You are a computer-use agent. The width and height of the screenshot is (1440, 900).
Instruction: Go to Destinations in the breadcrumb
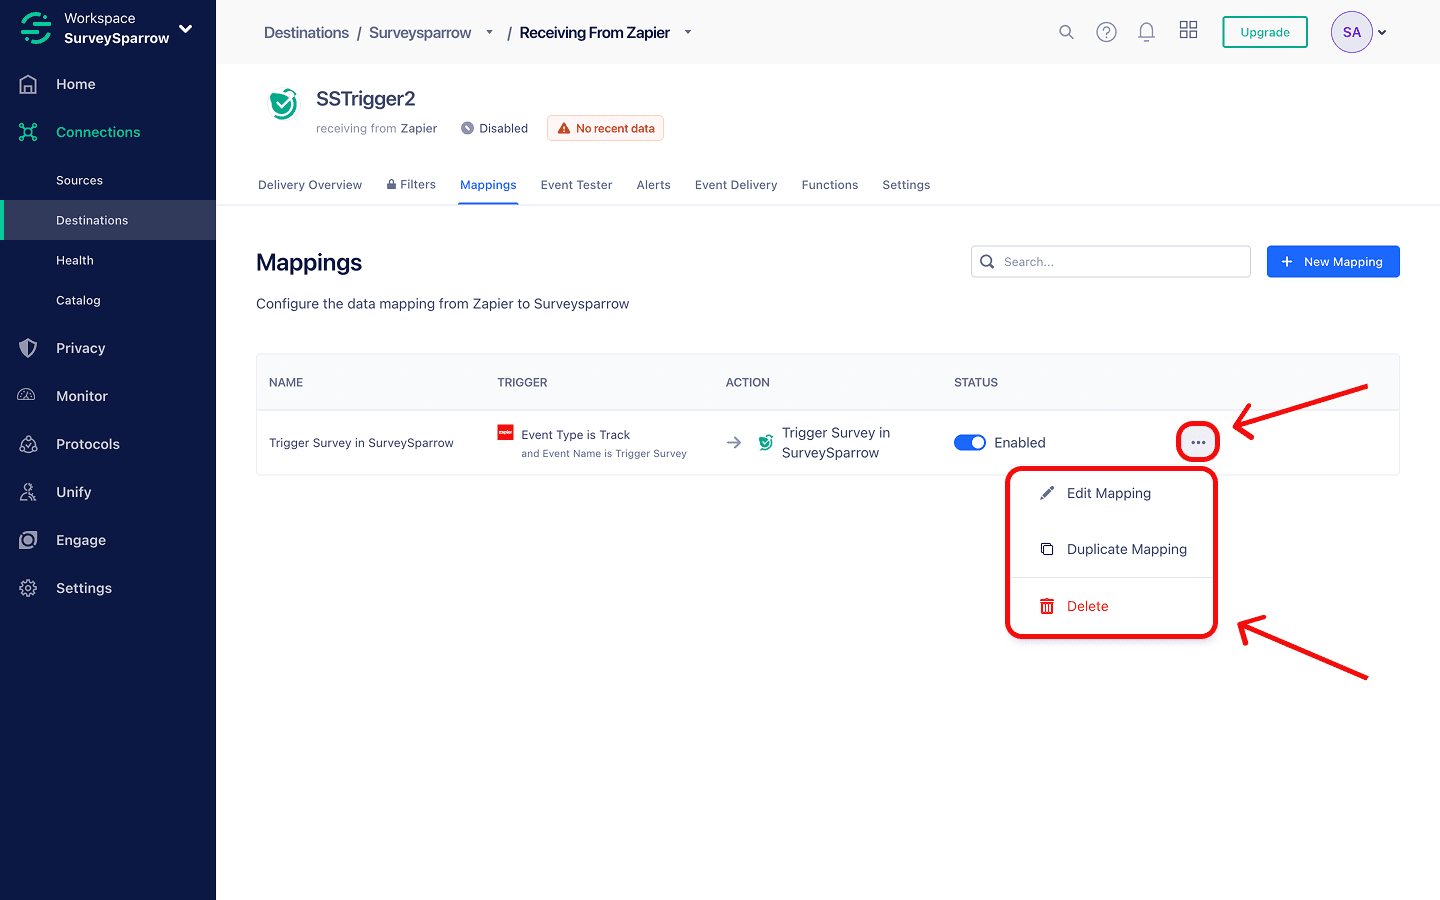[306, 33]
